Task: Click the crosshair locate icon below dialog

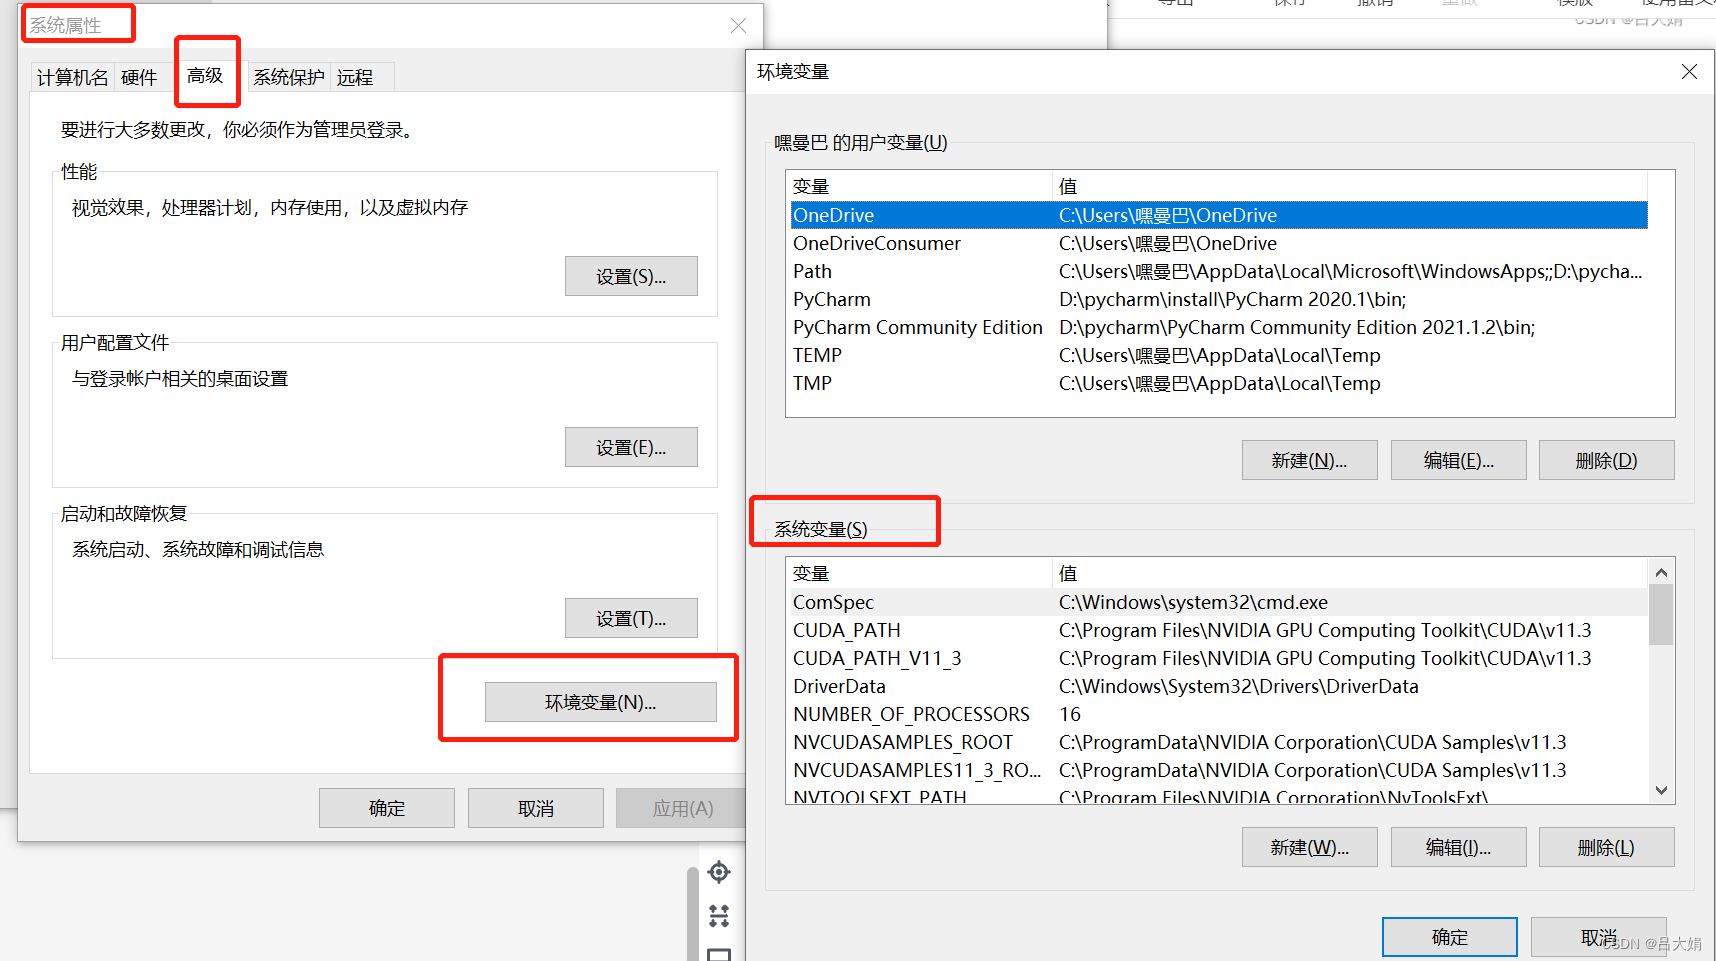Action: click(719, 872)
